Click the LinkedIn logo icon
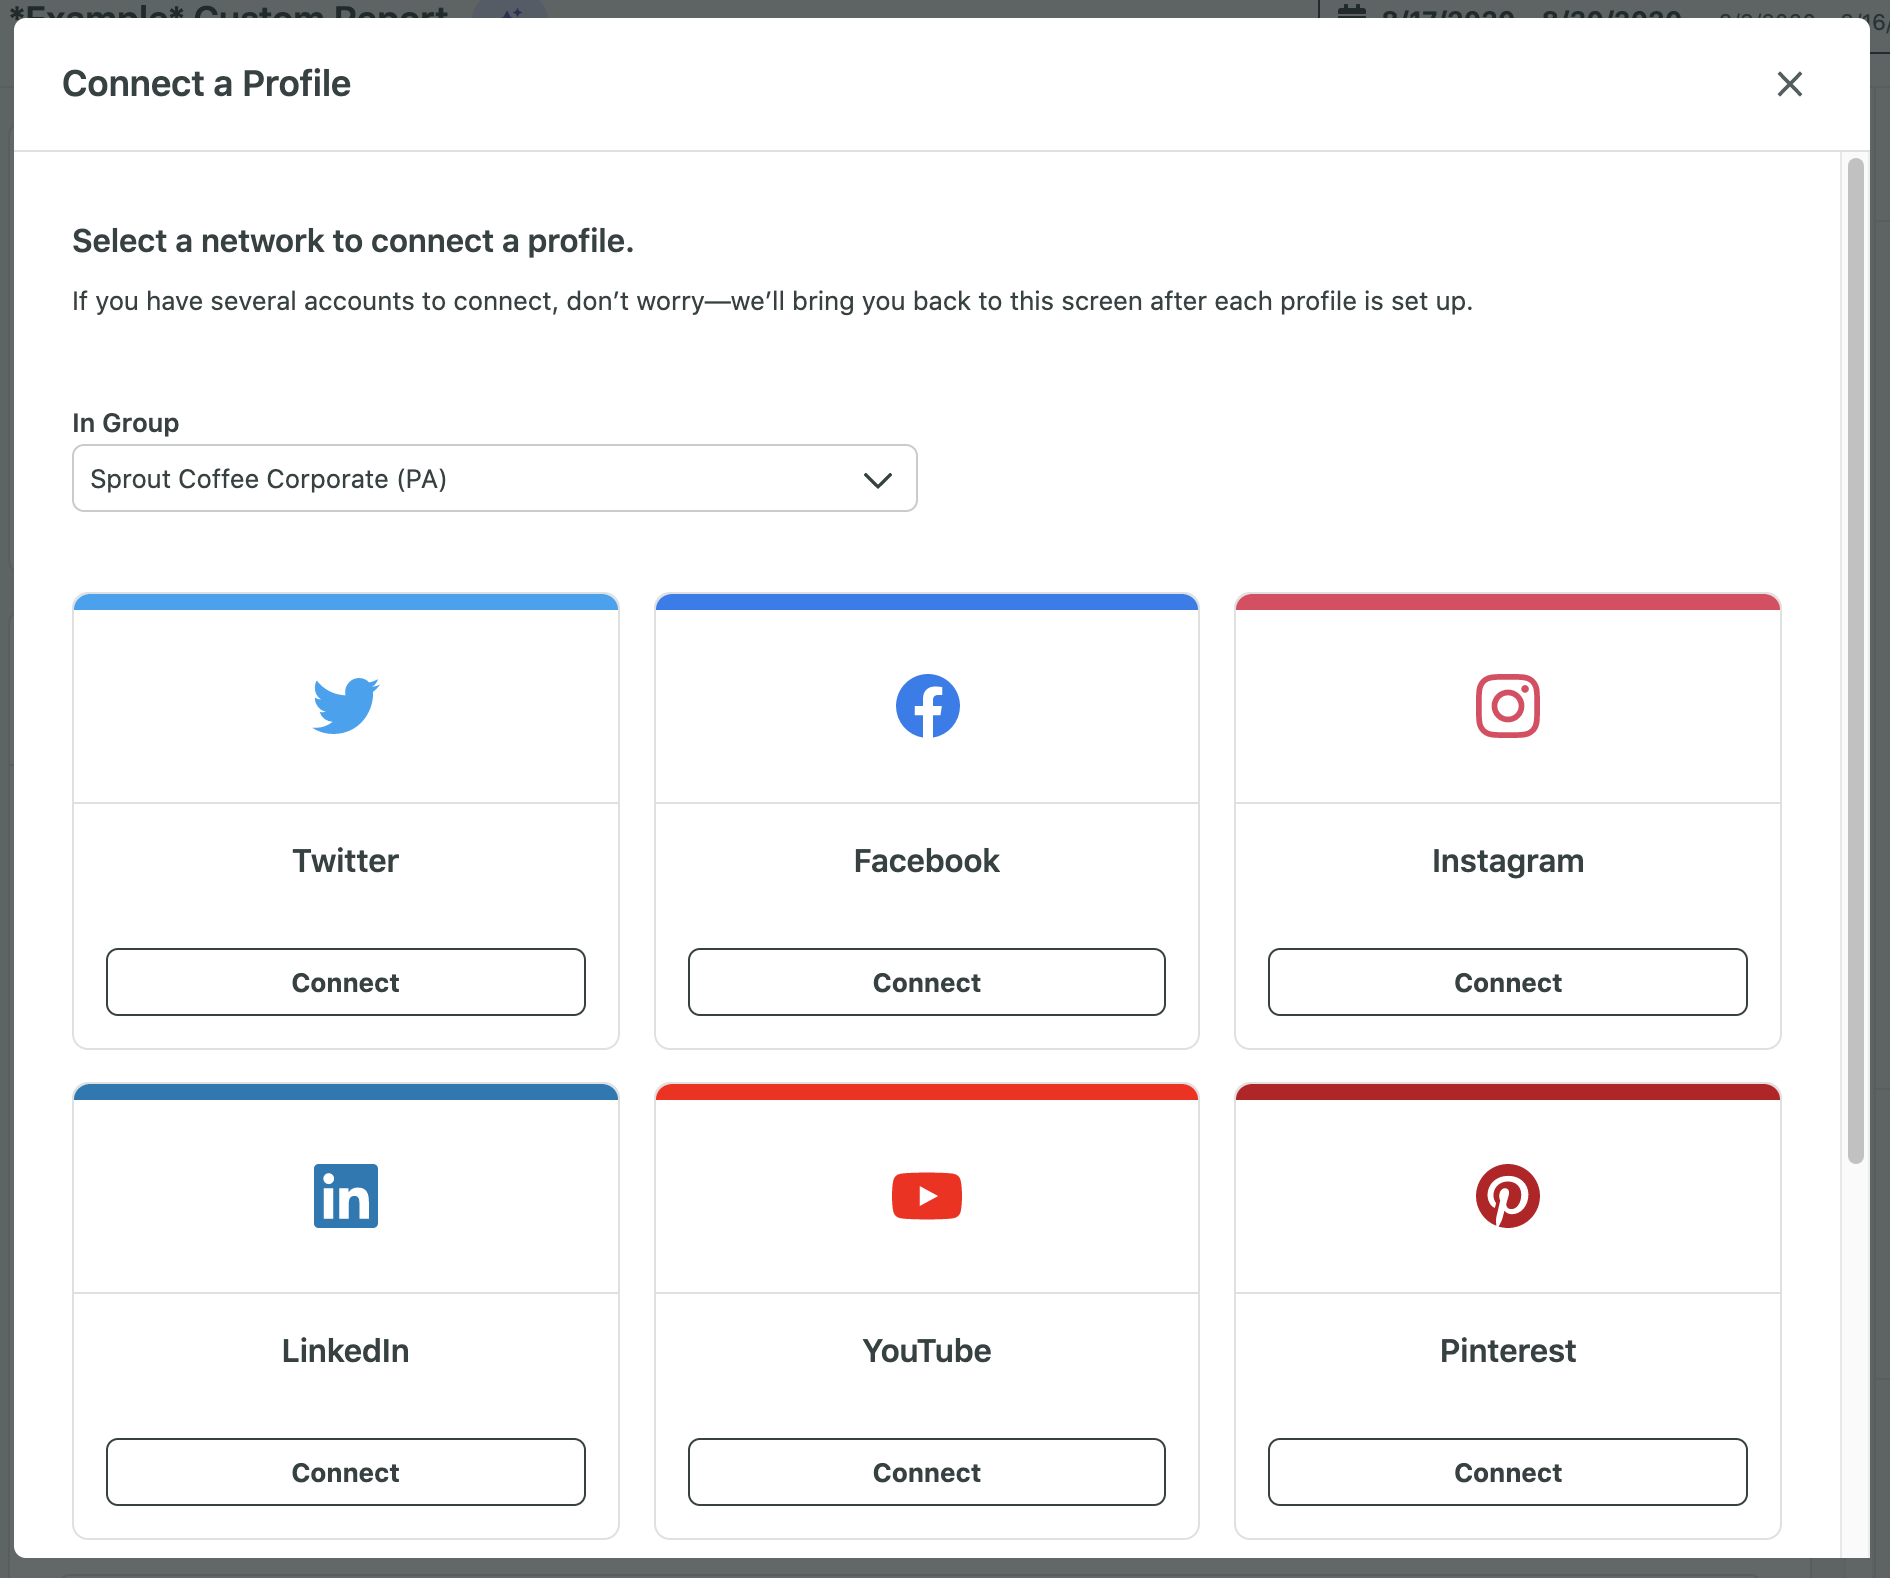 point(346,1196)
